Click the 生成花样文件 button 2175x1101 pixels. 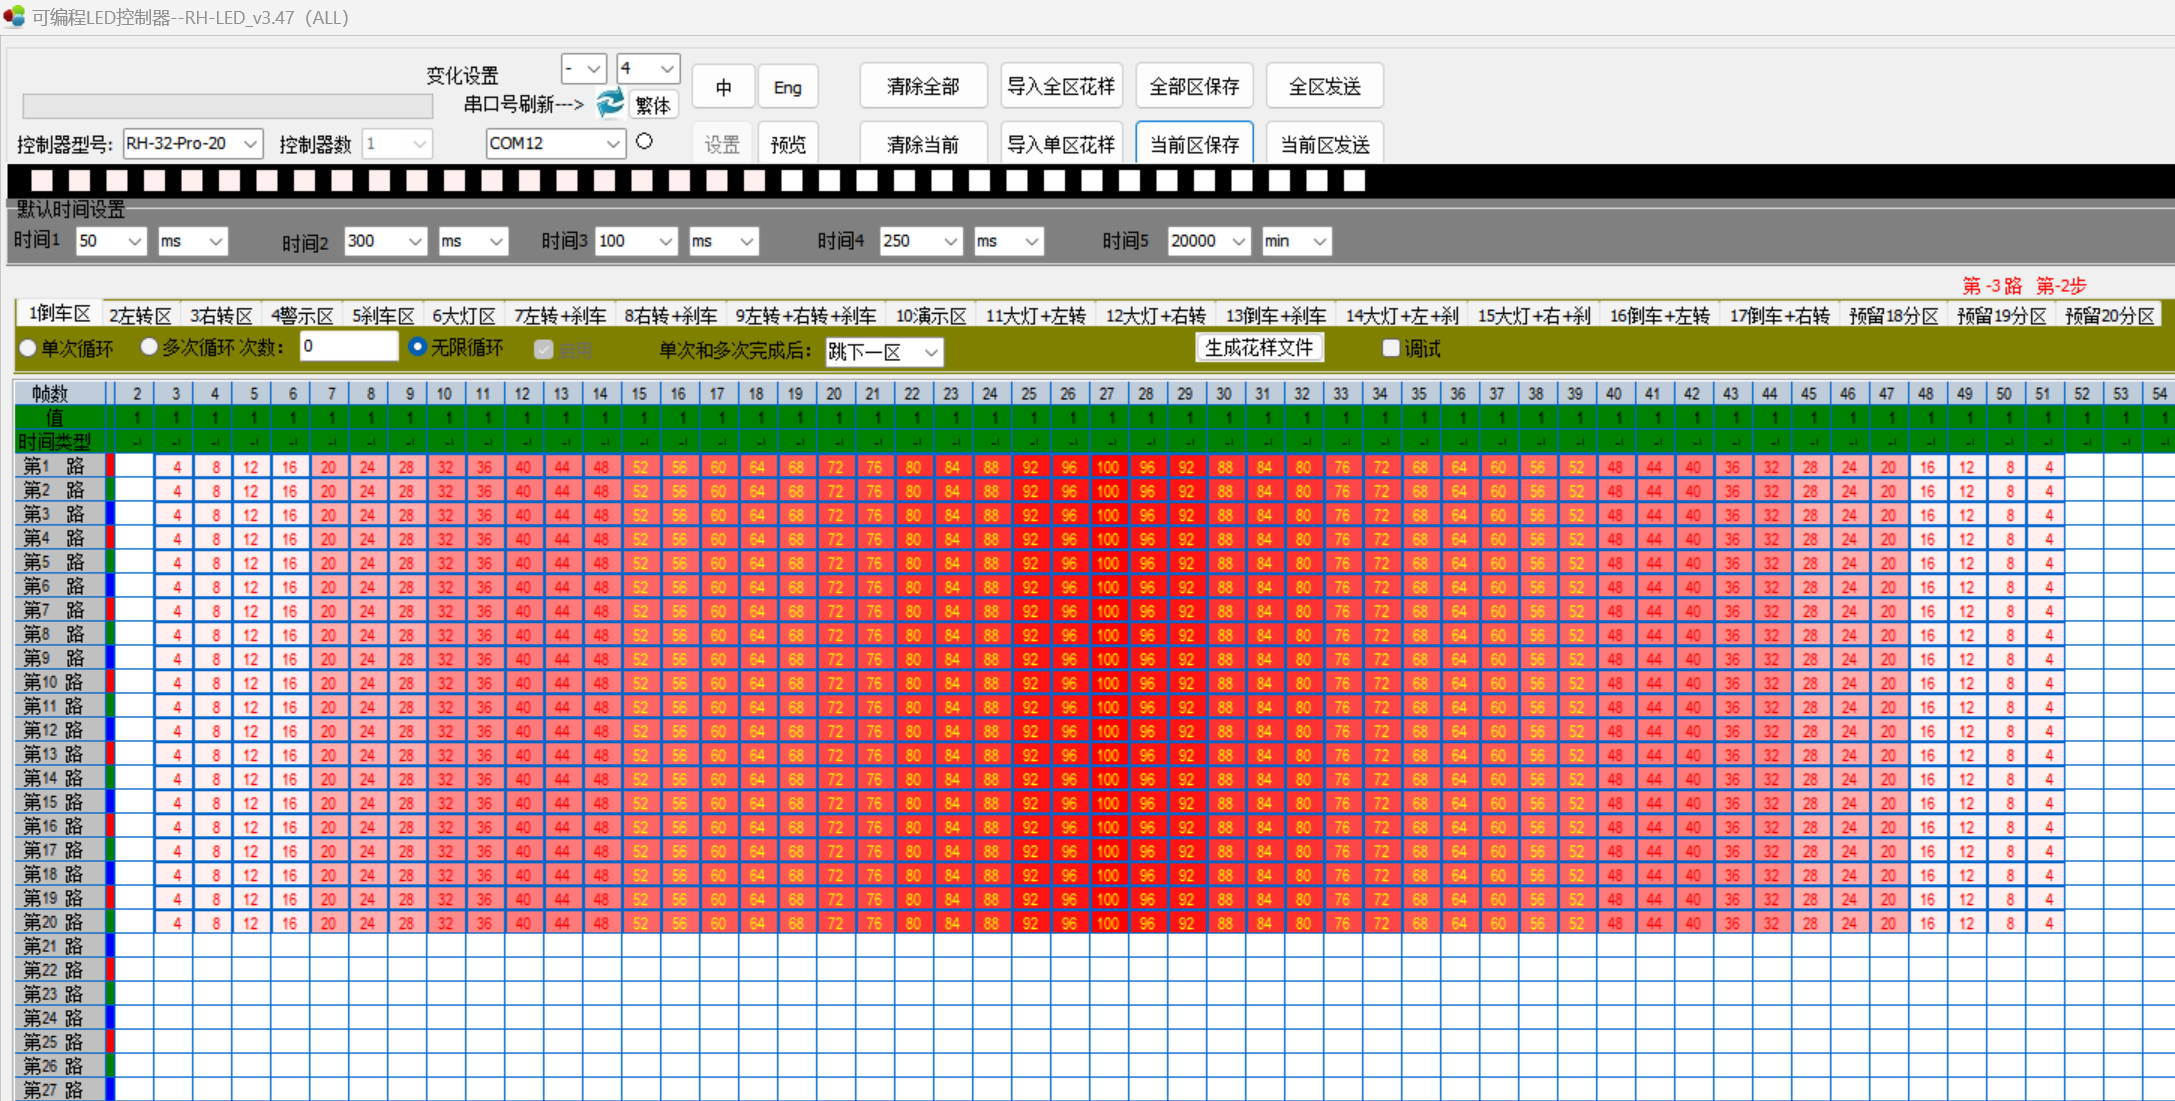[x=1259, y=348]
